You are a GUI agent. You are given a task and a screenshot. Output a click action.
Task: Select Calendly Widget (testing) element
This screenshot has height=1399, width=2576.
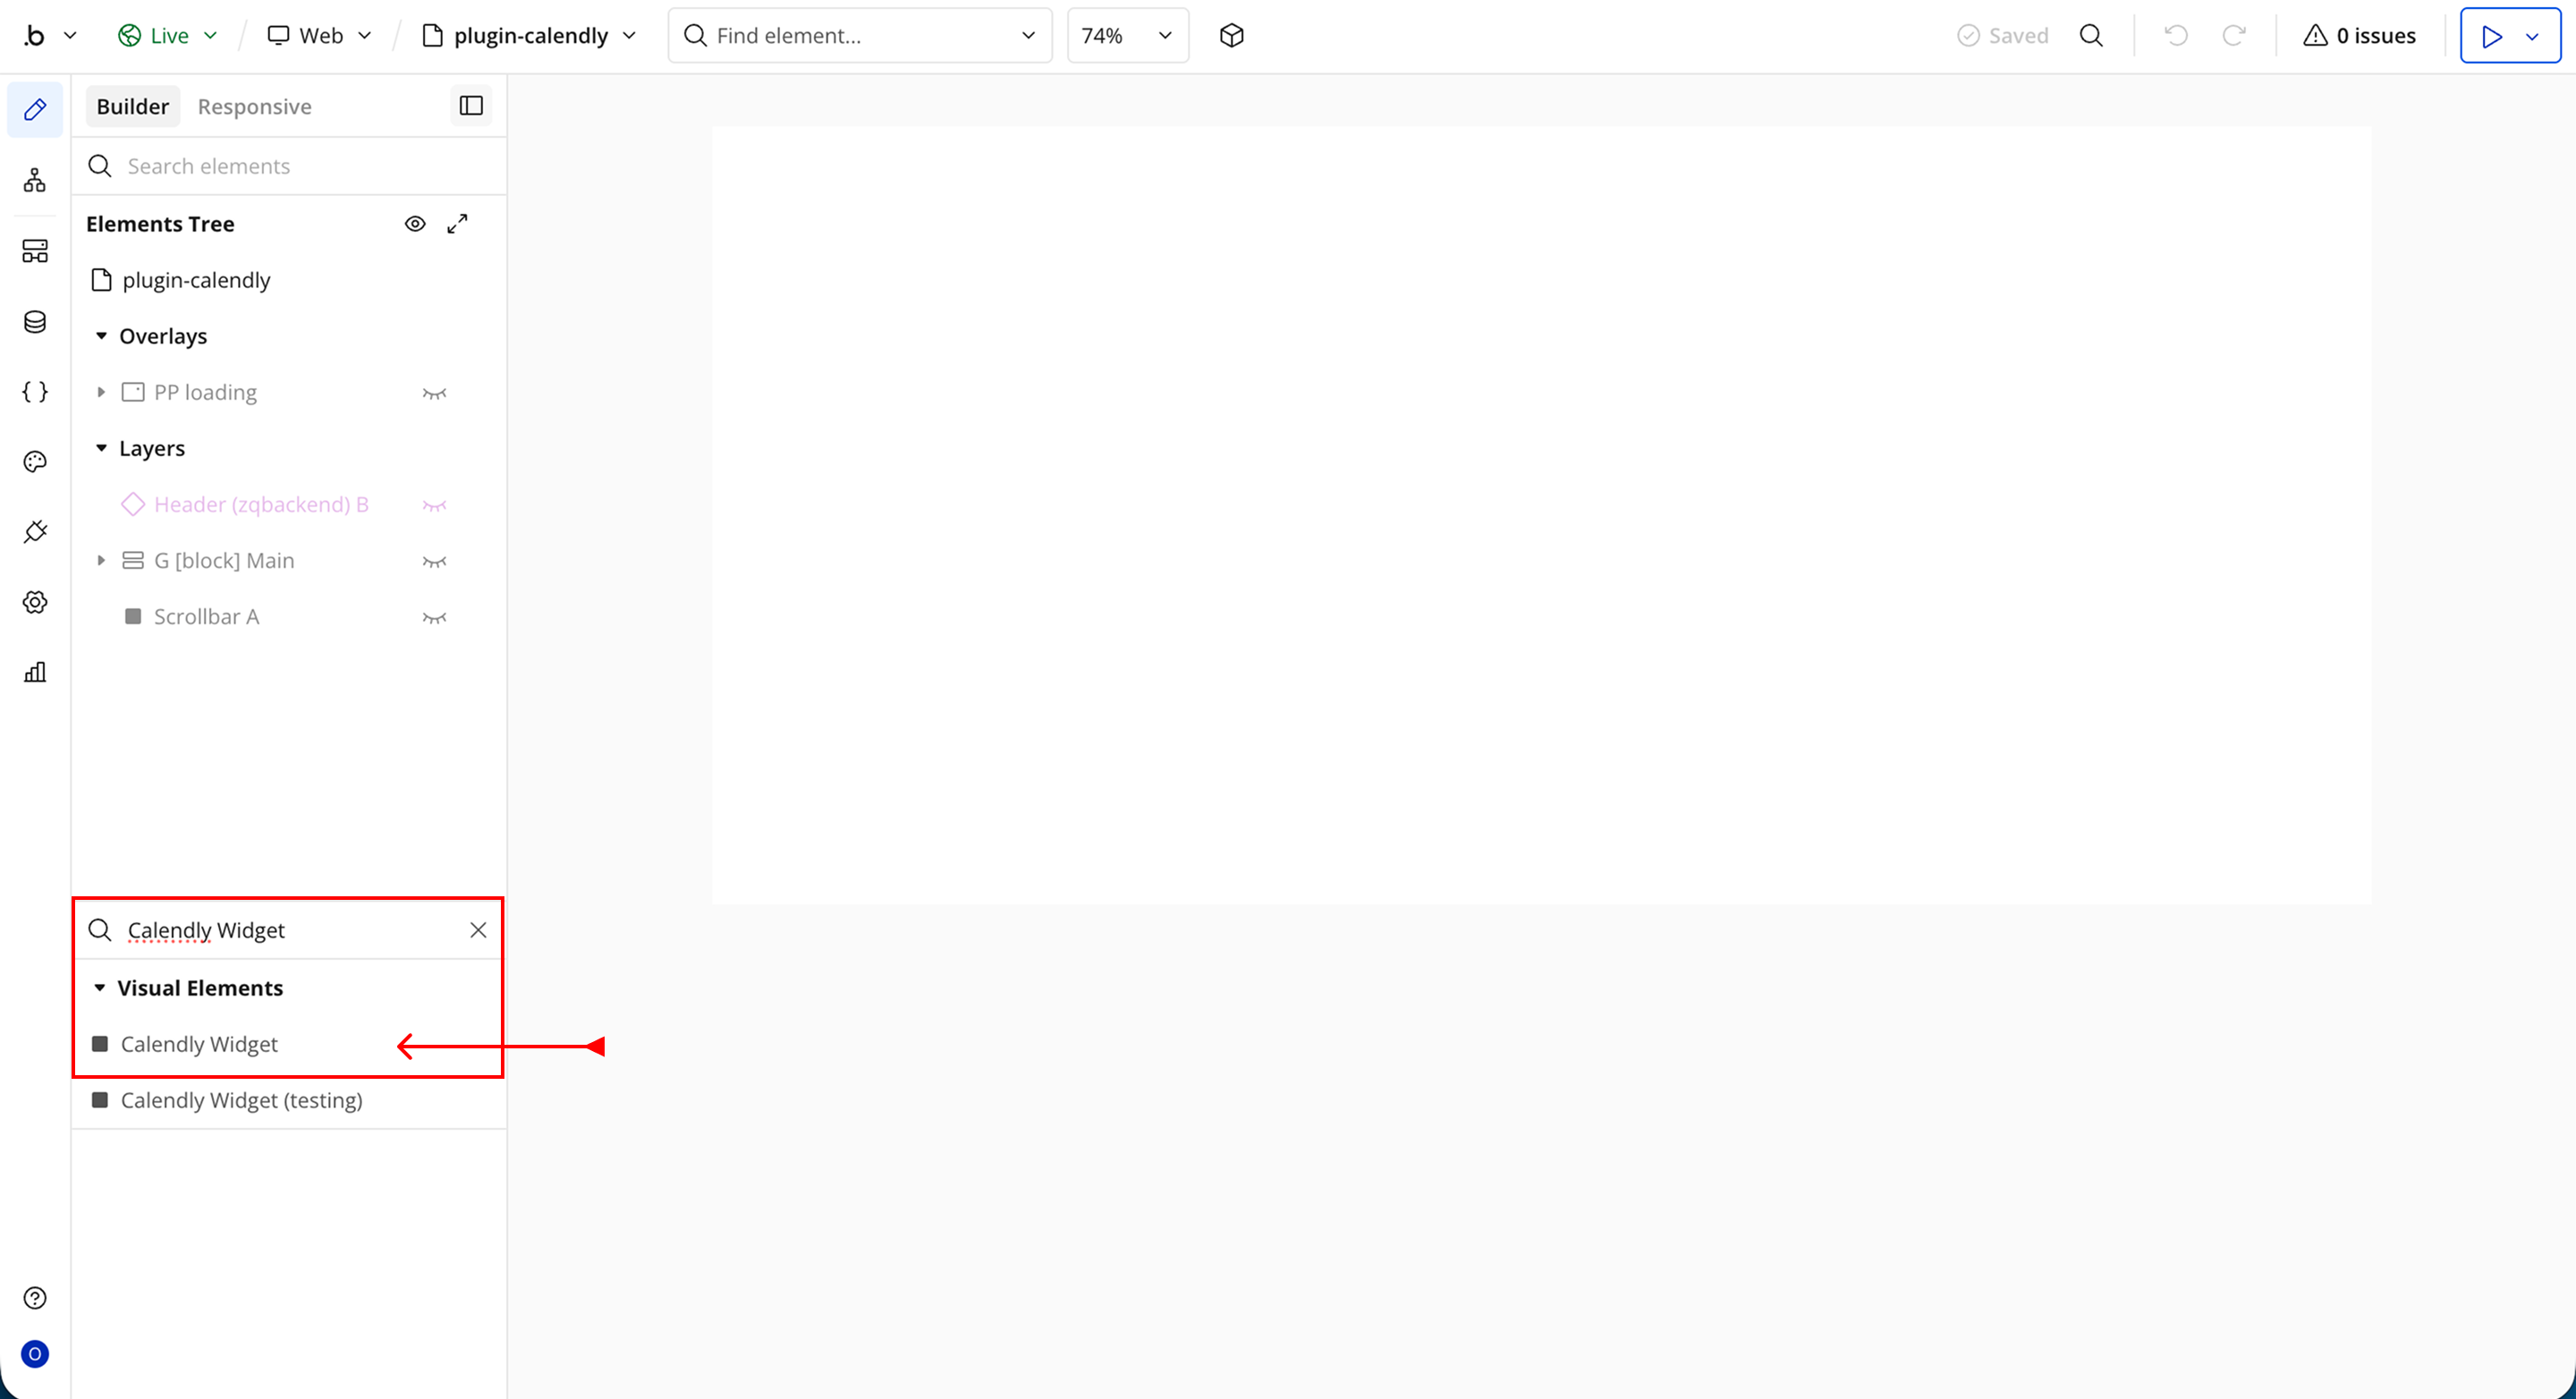point(241,1100)
